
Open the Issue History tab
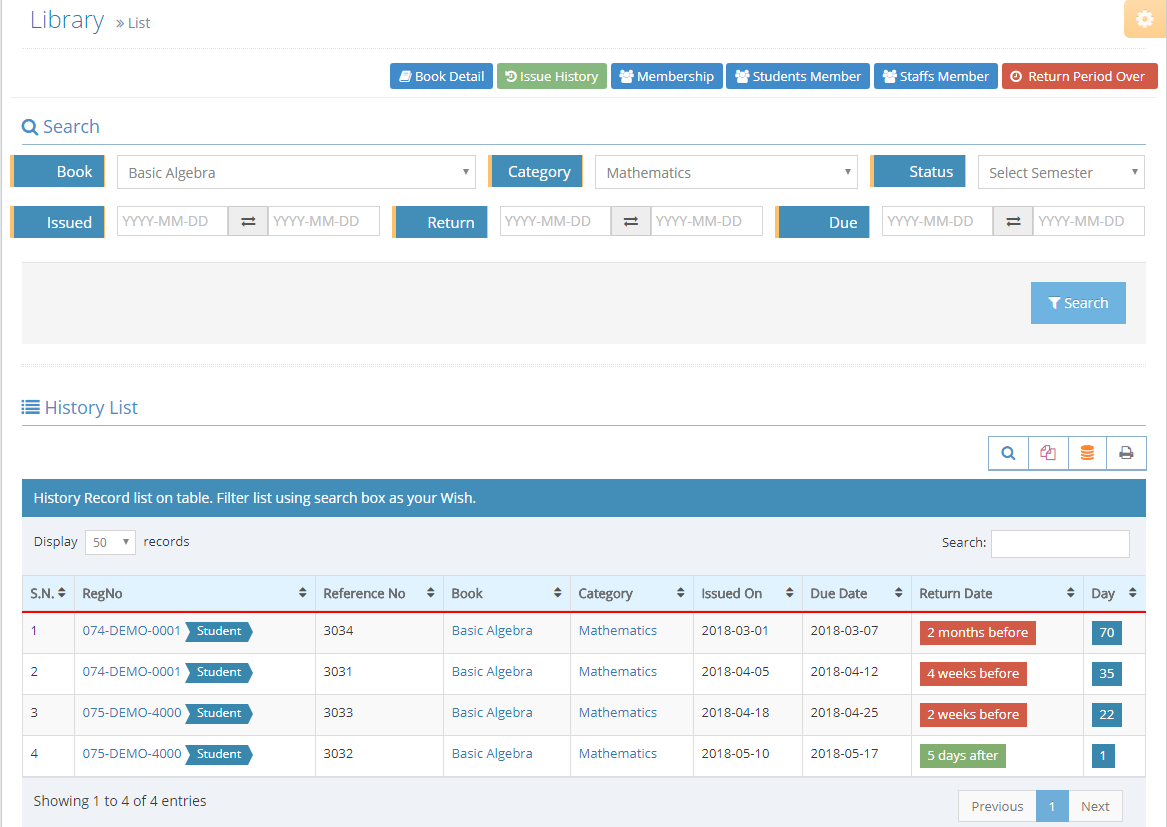551,76
